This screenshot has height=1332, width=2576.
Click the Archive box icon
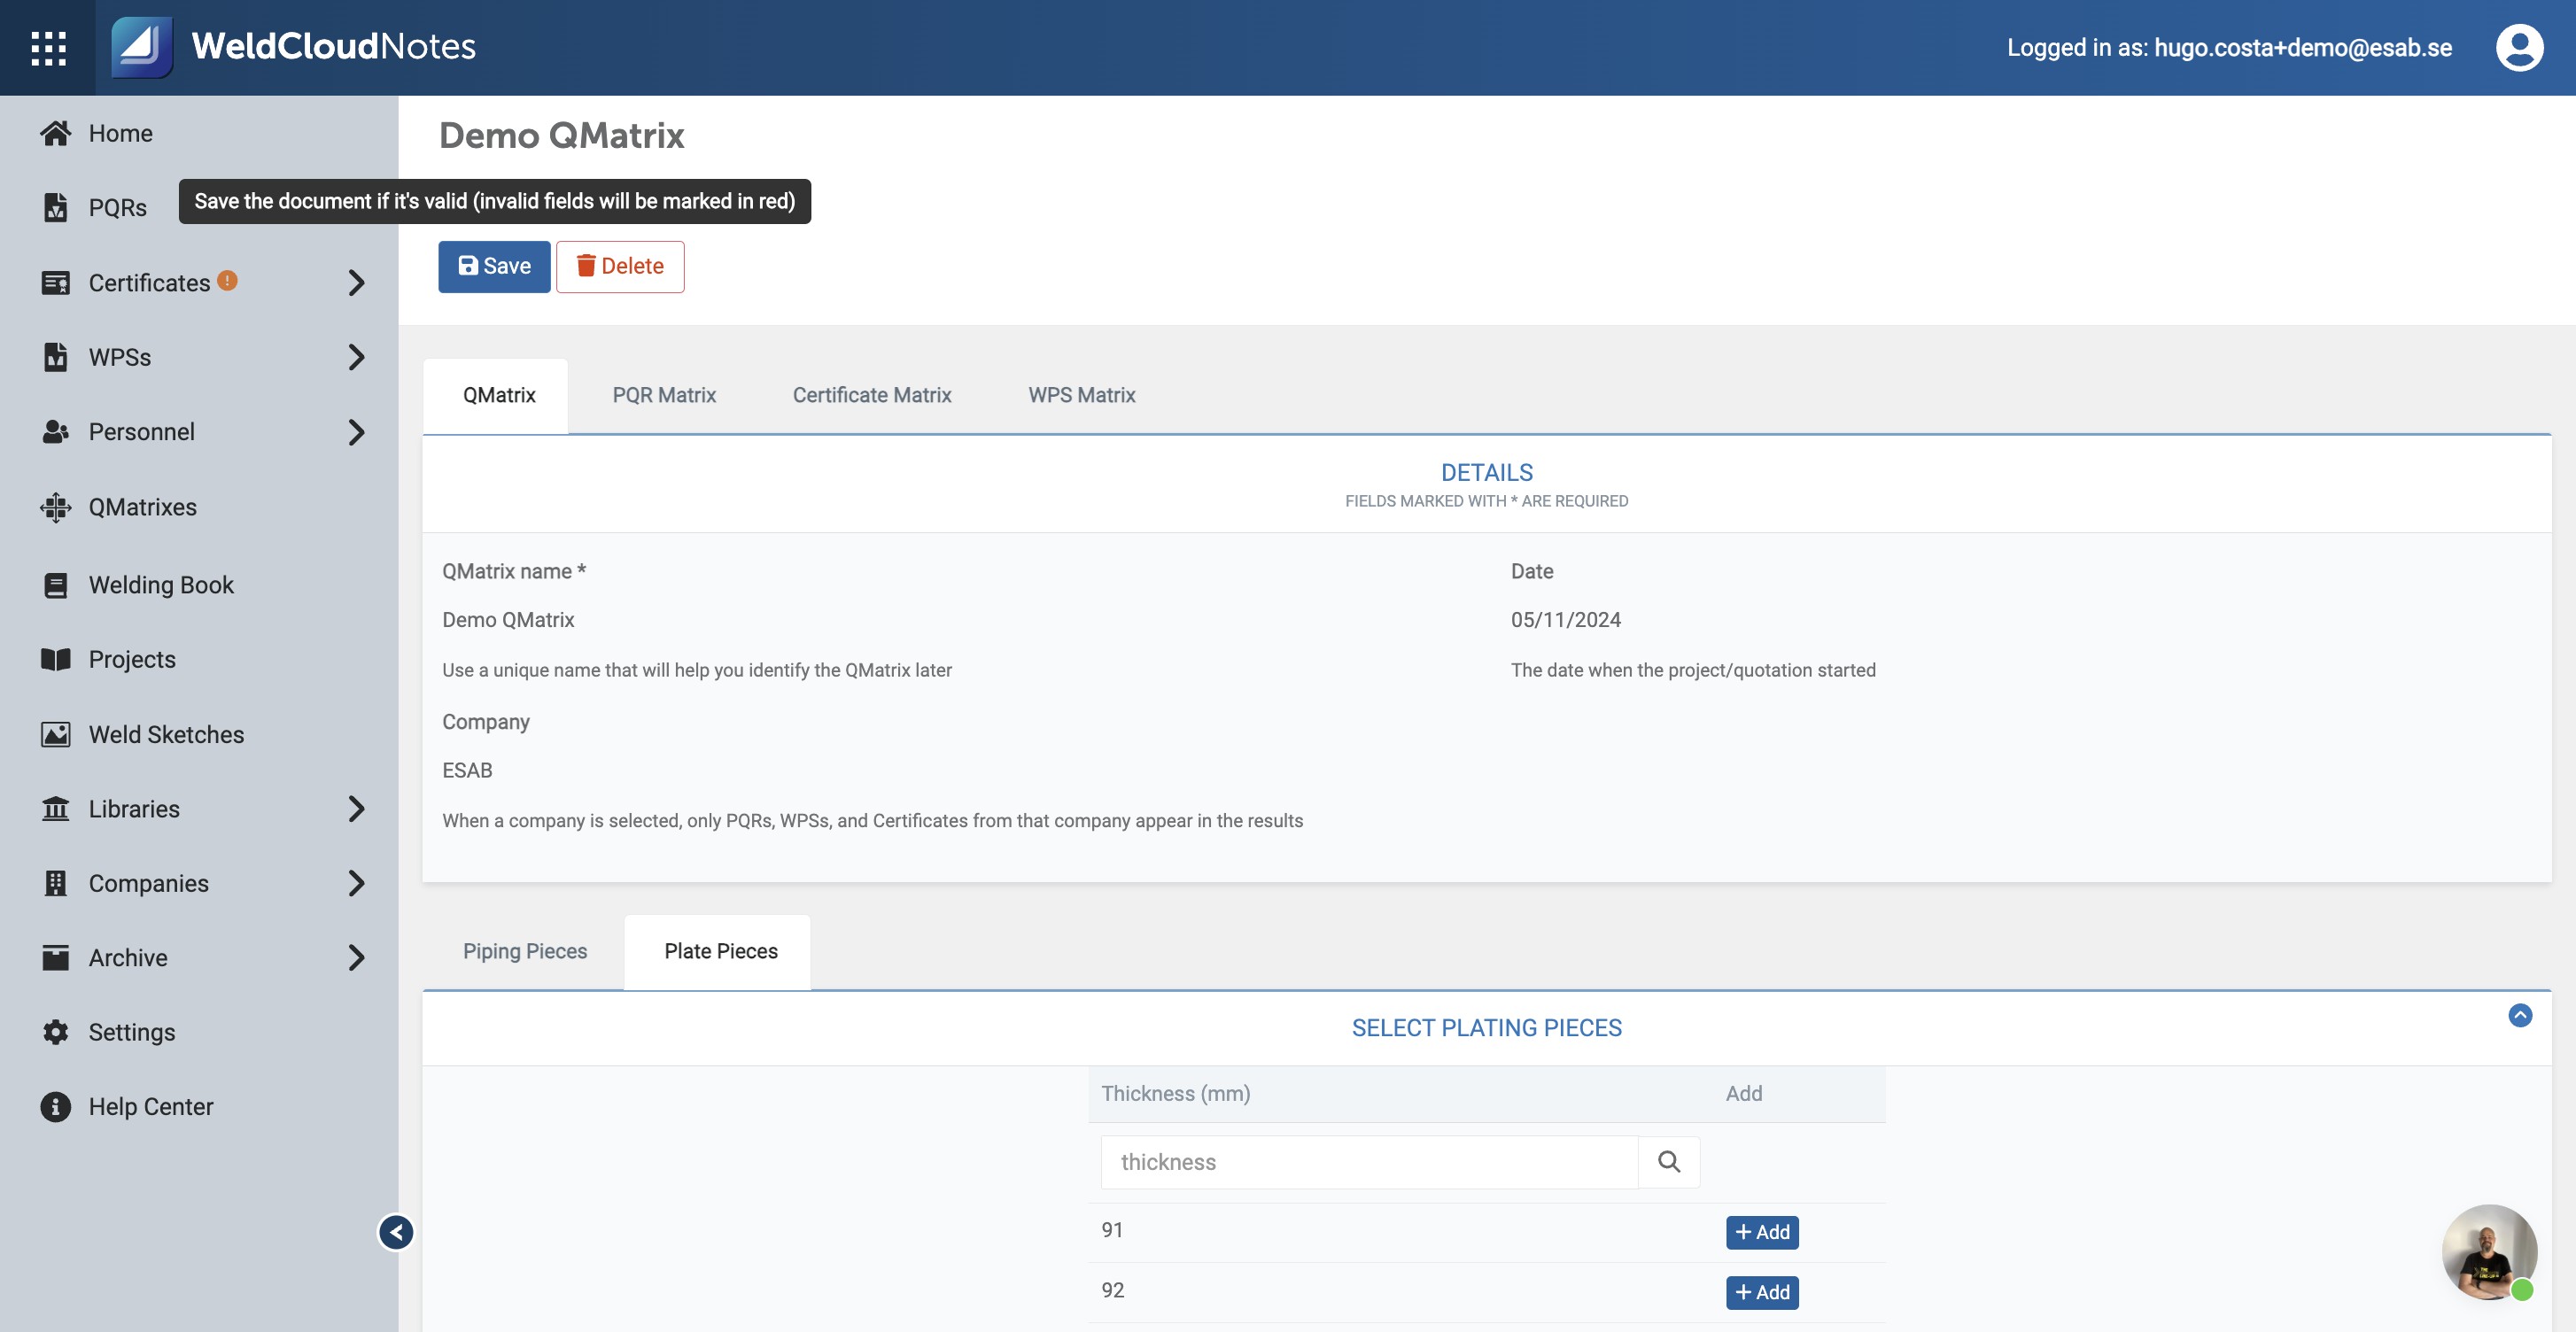(x=56, y=958)
